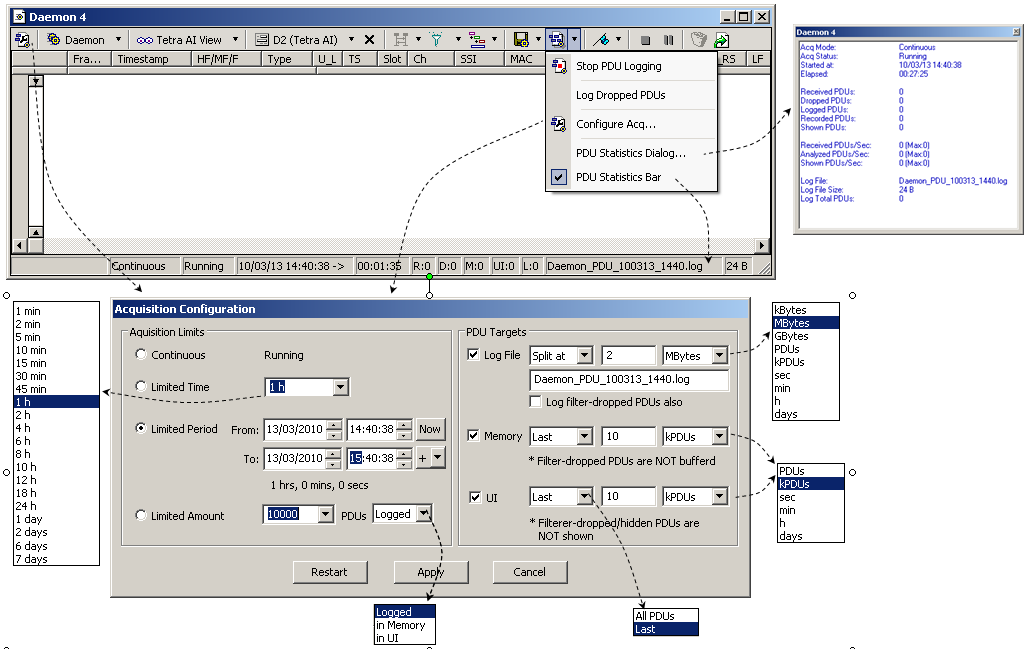
Task: Open the Daemon toolbar dropdown
Action: coord(118,40)
